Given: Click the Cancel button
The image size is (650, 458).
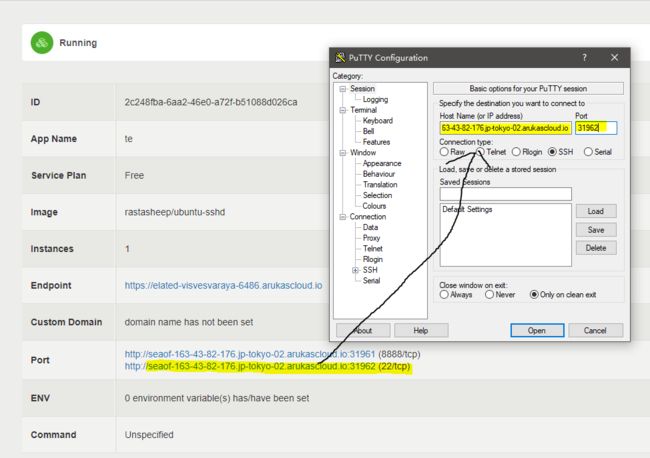Looking at the screenshot, I should pyautogui.click(x=595, y=330).
